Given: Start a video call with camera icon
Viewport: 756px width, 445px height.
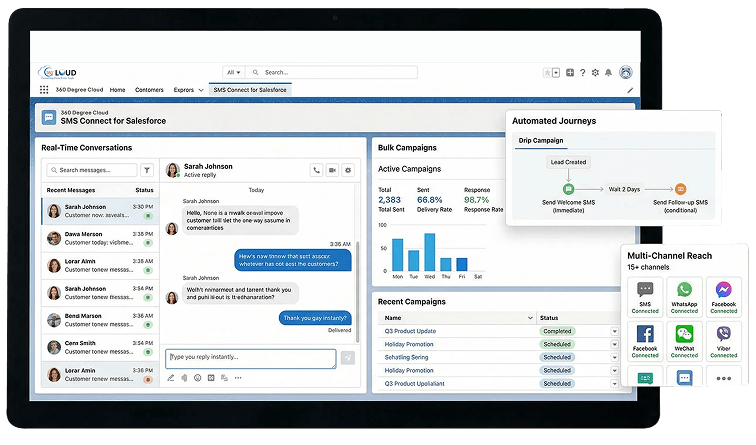Looking at the screenshot, I should pos(332,170).
